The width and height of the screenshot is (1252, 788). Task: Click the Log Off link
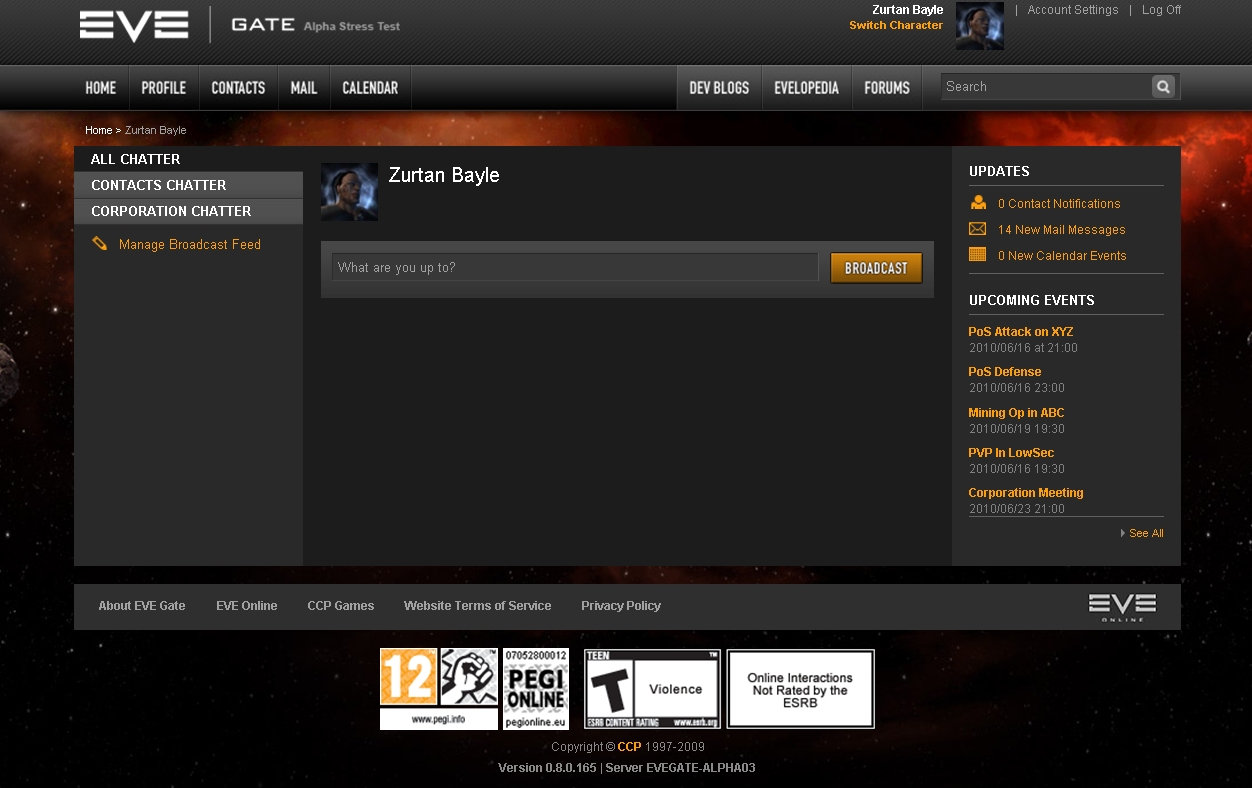pyautogui.click(x=1161, y=10)
